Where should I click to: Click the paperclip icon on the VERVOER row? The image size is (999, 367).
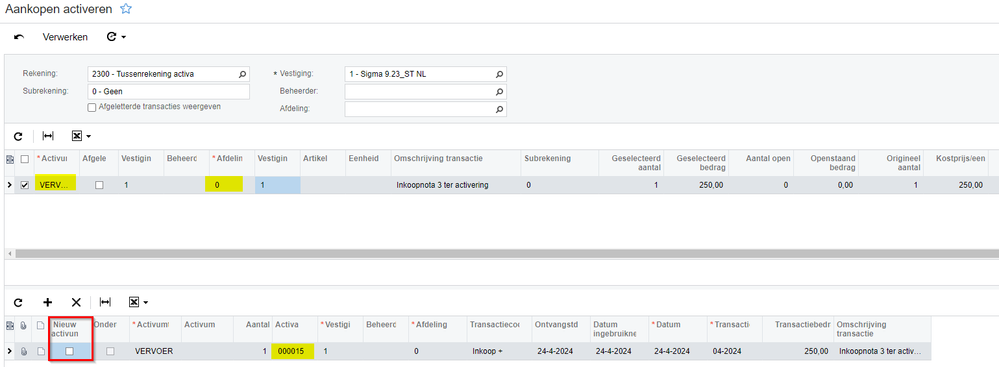(x=24, y=351)
